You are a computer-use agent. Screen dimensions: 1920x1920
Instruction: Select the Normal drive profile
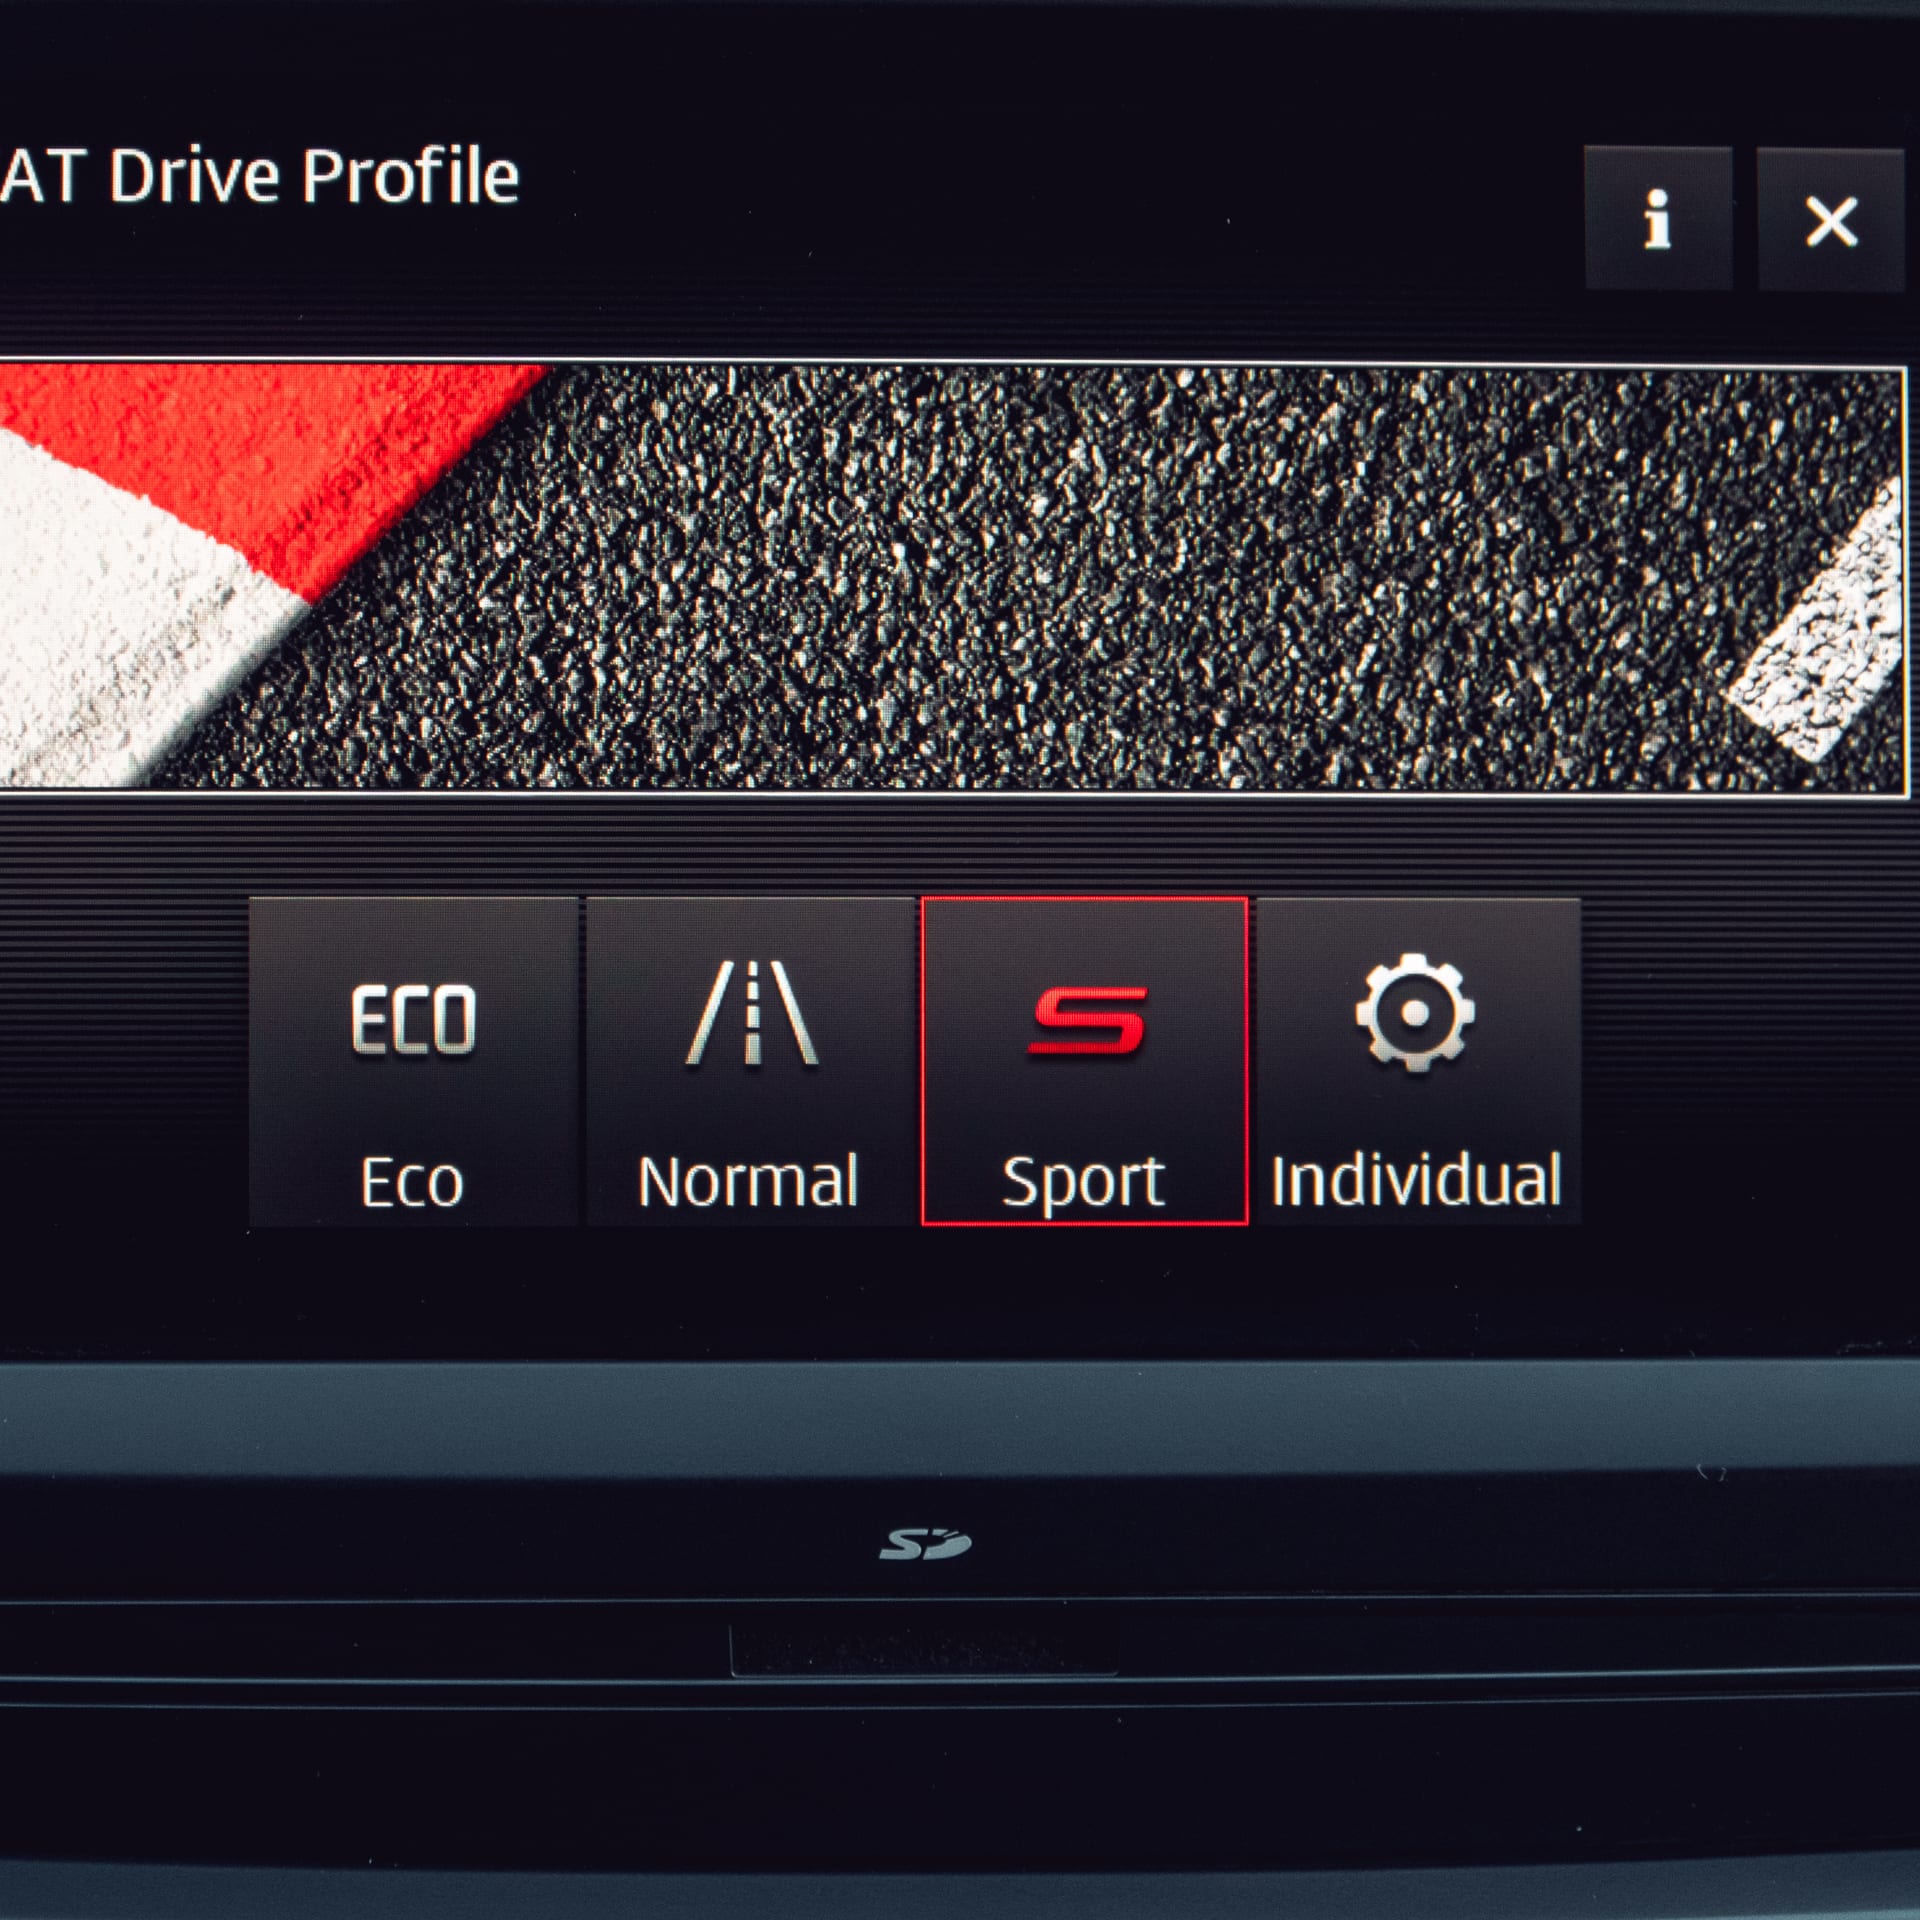pos(750,1061)
